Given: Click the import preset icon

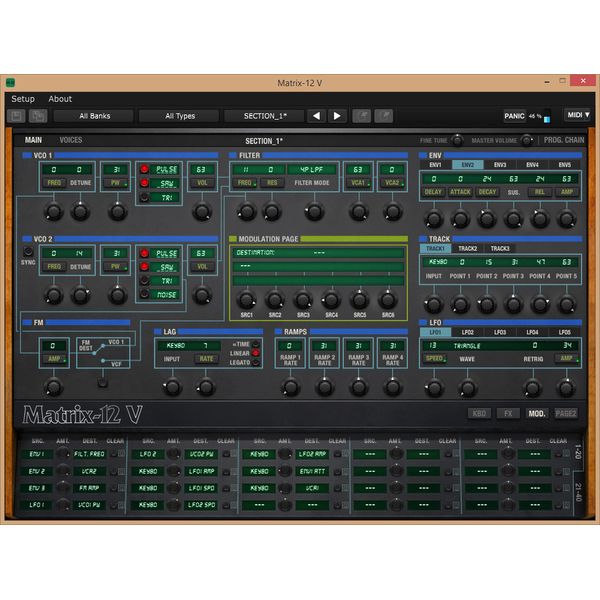Looking at the screenshot, I should tap(362, 116).
